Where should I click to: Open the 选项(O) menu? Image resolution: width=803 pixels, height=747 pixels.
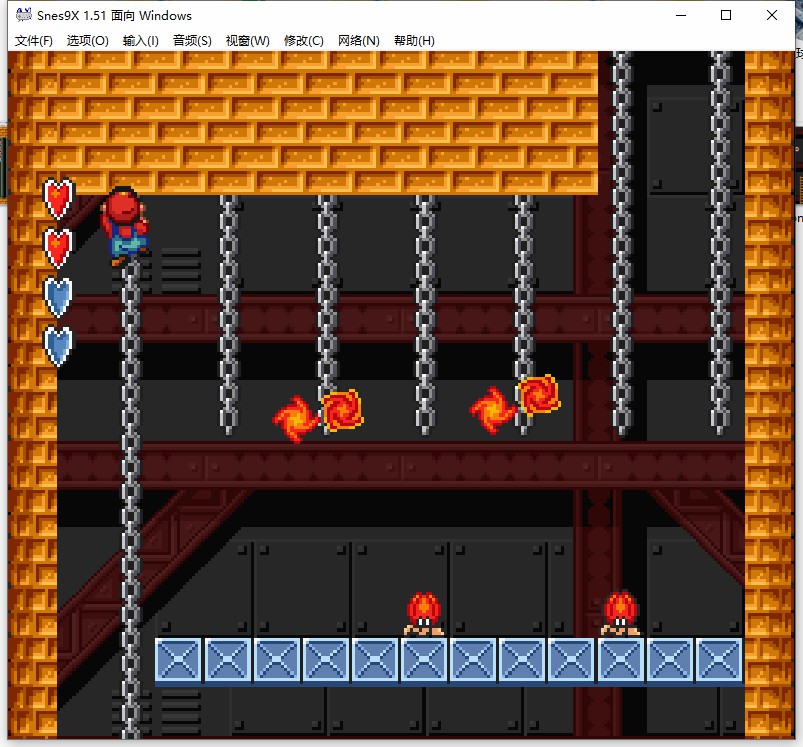point(88,41)
